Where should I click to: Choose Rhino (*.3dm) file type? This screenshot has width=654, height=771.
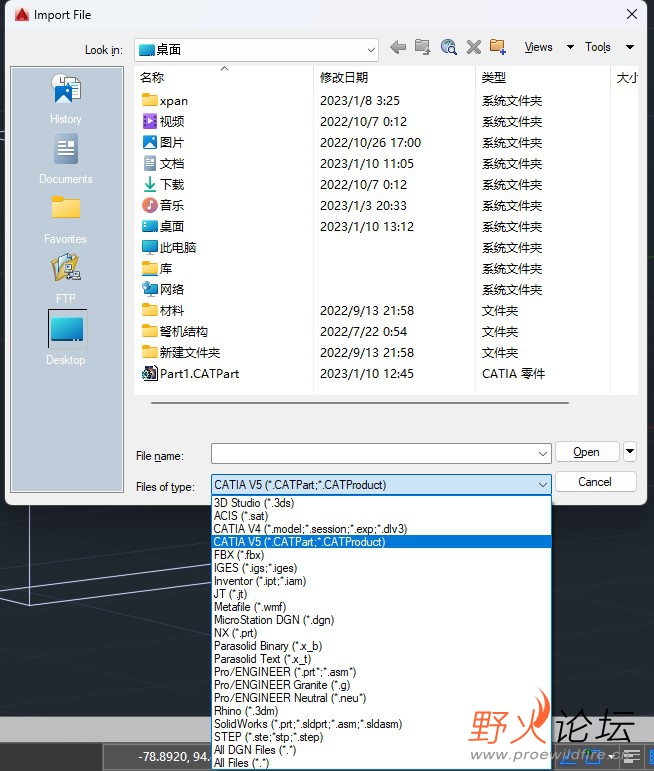381,711
